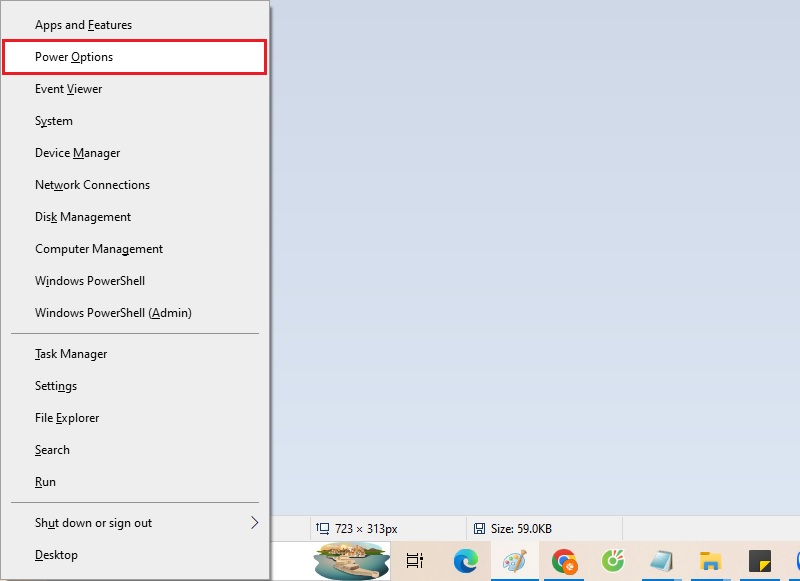Open the Run dialog entry
Image resolution: width=800 pixels, height=581 pixels.
pos(135,482)
